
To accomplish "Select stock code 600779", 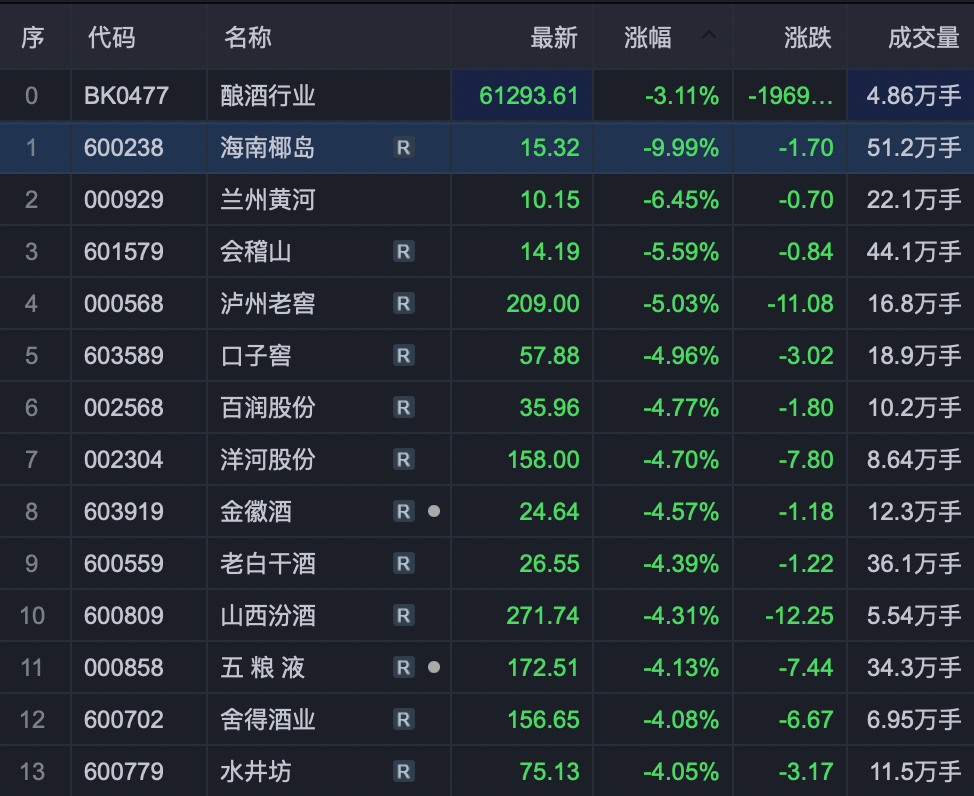I will point(124,772).
